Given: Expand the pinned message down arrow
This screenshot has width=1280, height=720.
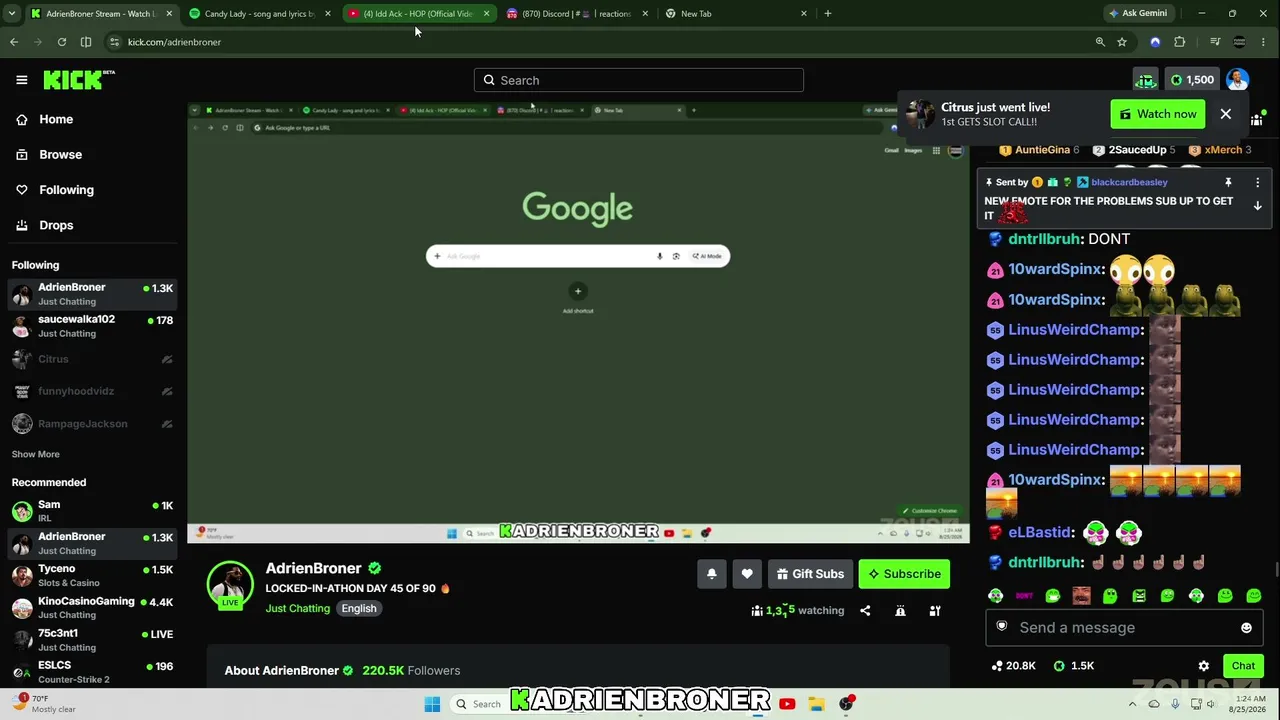Looking at the screenshot, I should click(x=1258, y=206).
